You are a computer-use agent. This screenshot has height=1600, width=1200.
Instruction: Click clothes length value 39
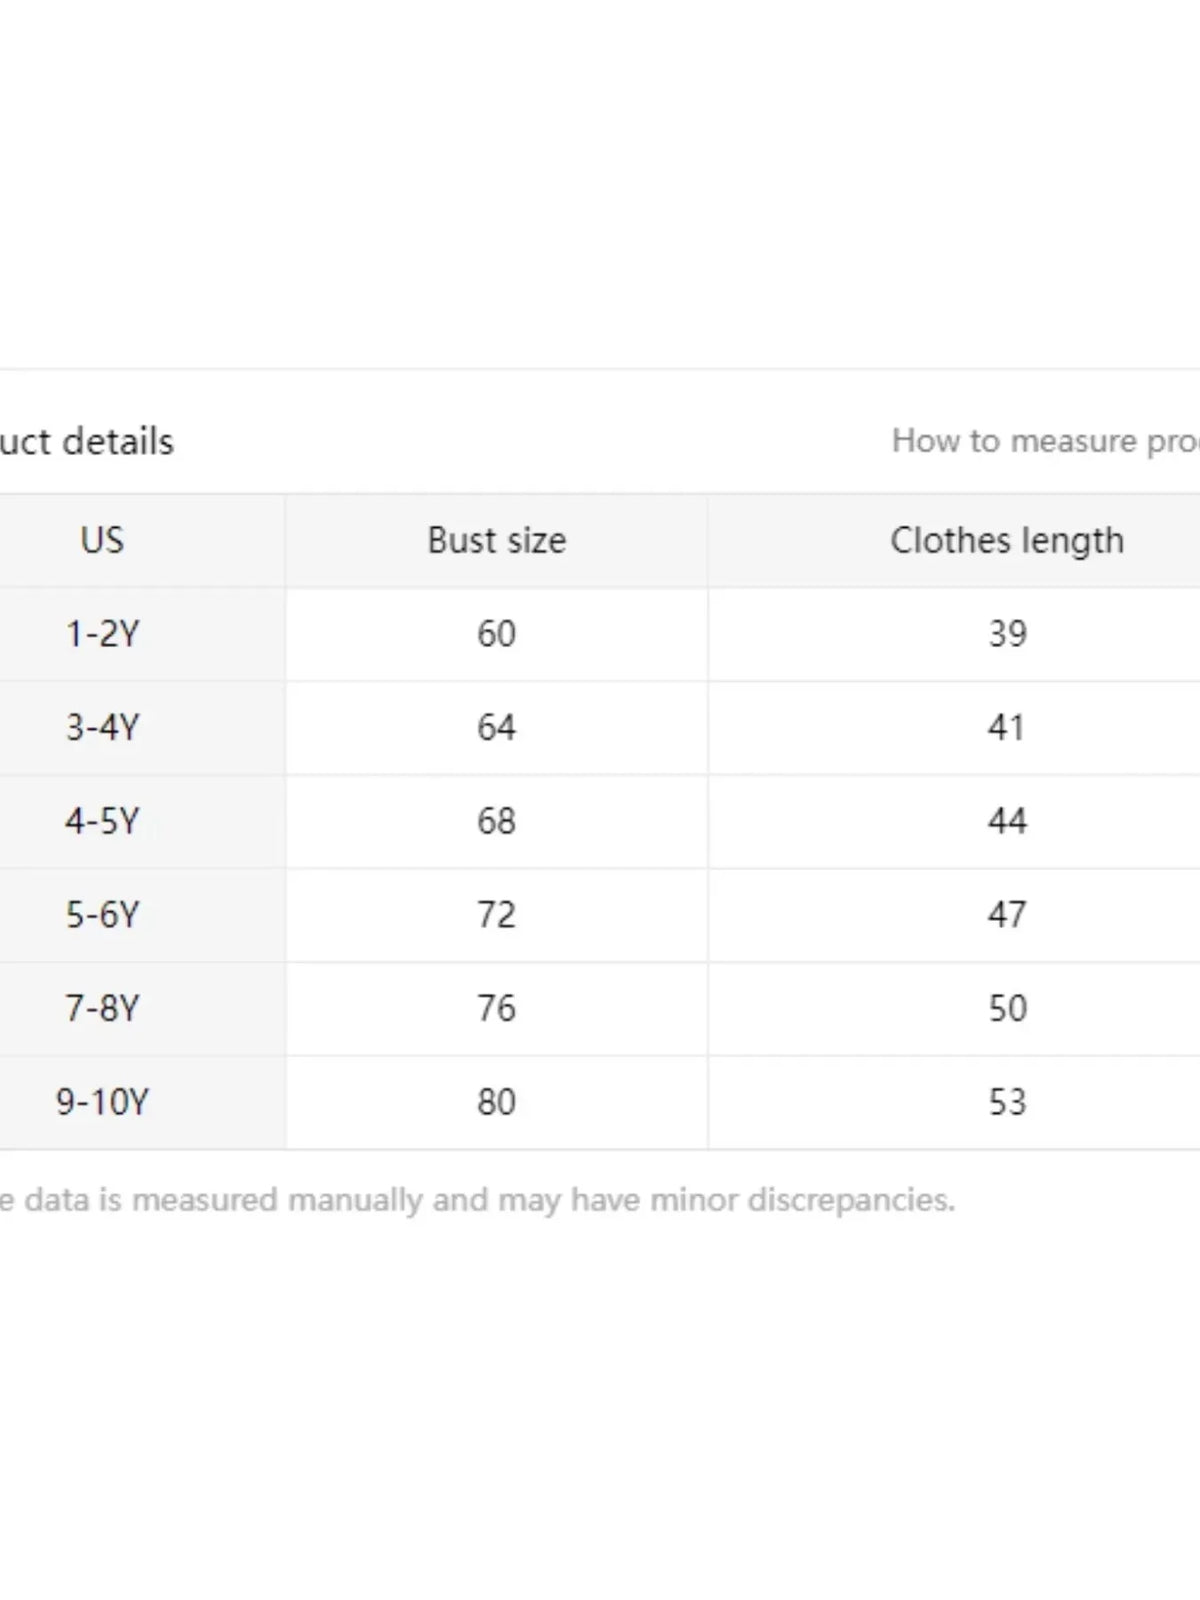[x=1007, y=634]
